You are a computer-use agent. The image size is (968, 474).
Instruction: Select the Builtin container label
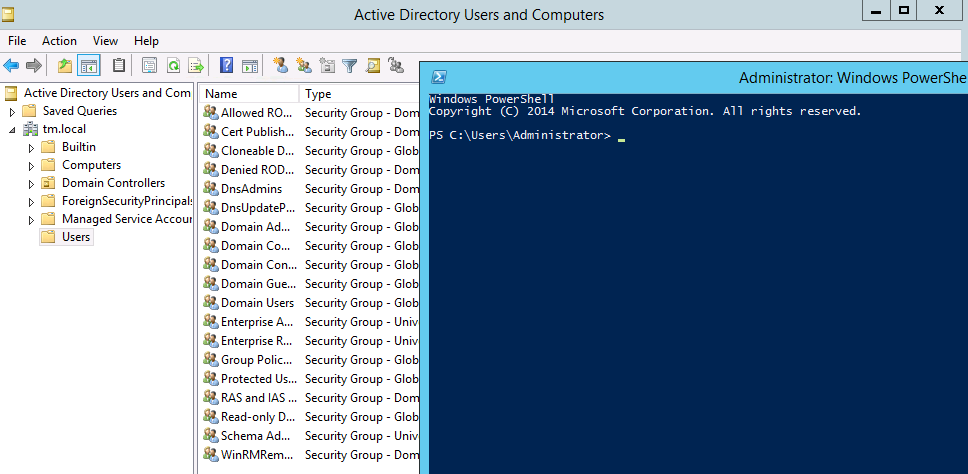(x=79, y=147)
